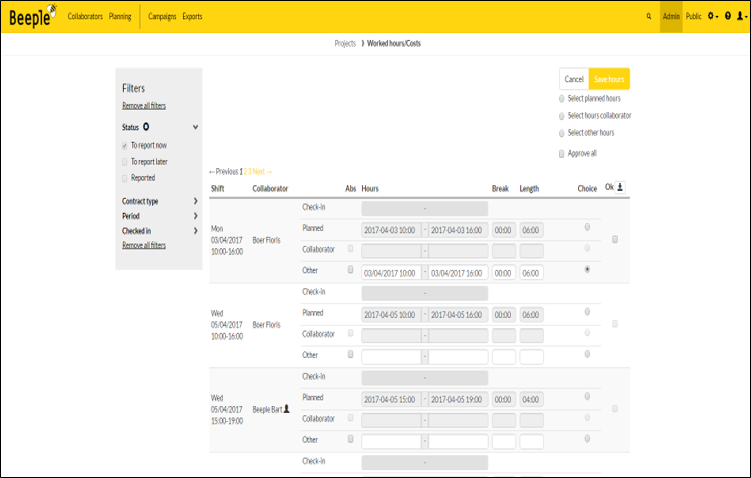Open the settings gear menu
The height and width of the screenshot is (478, 751).
[x=712, y=16]
